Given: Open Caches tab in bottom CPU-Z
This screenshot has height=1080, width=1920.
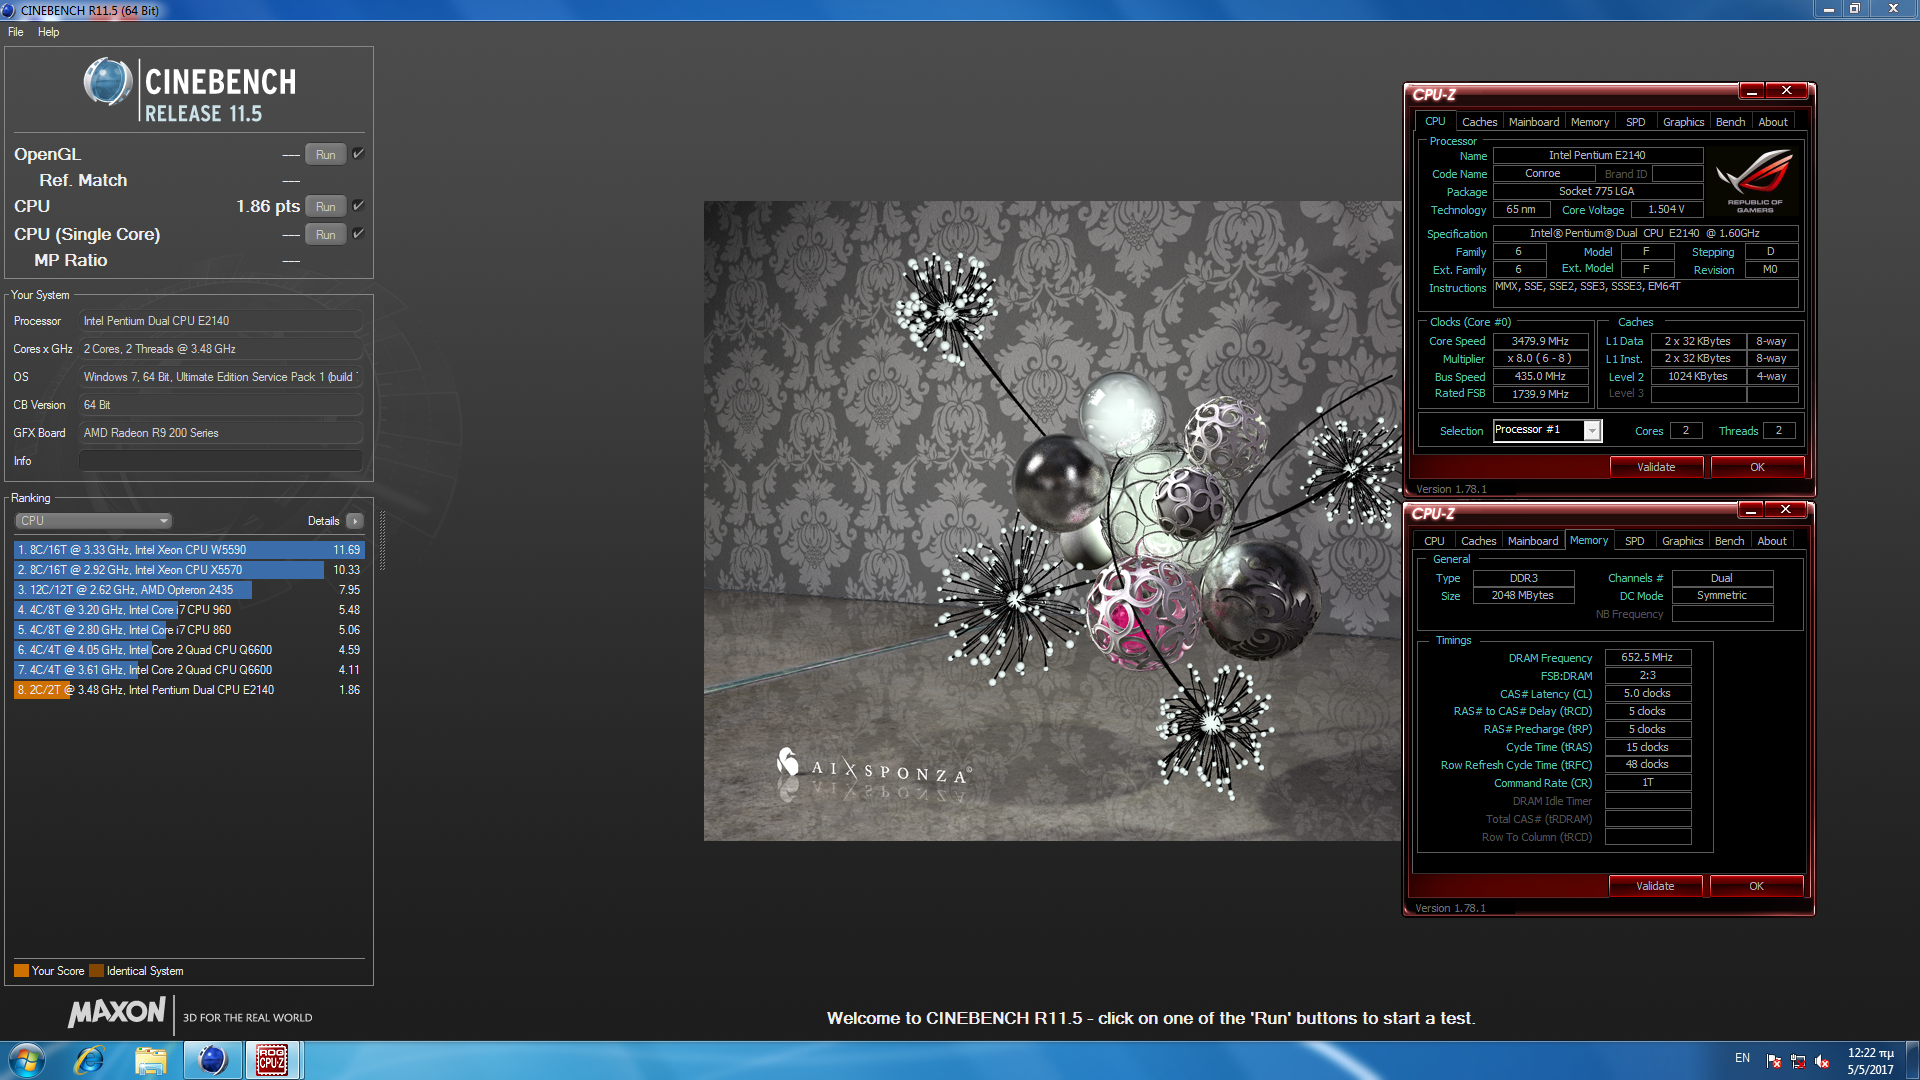Looking at the screenshot, I should coord(1478,541).
